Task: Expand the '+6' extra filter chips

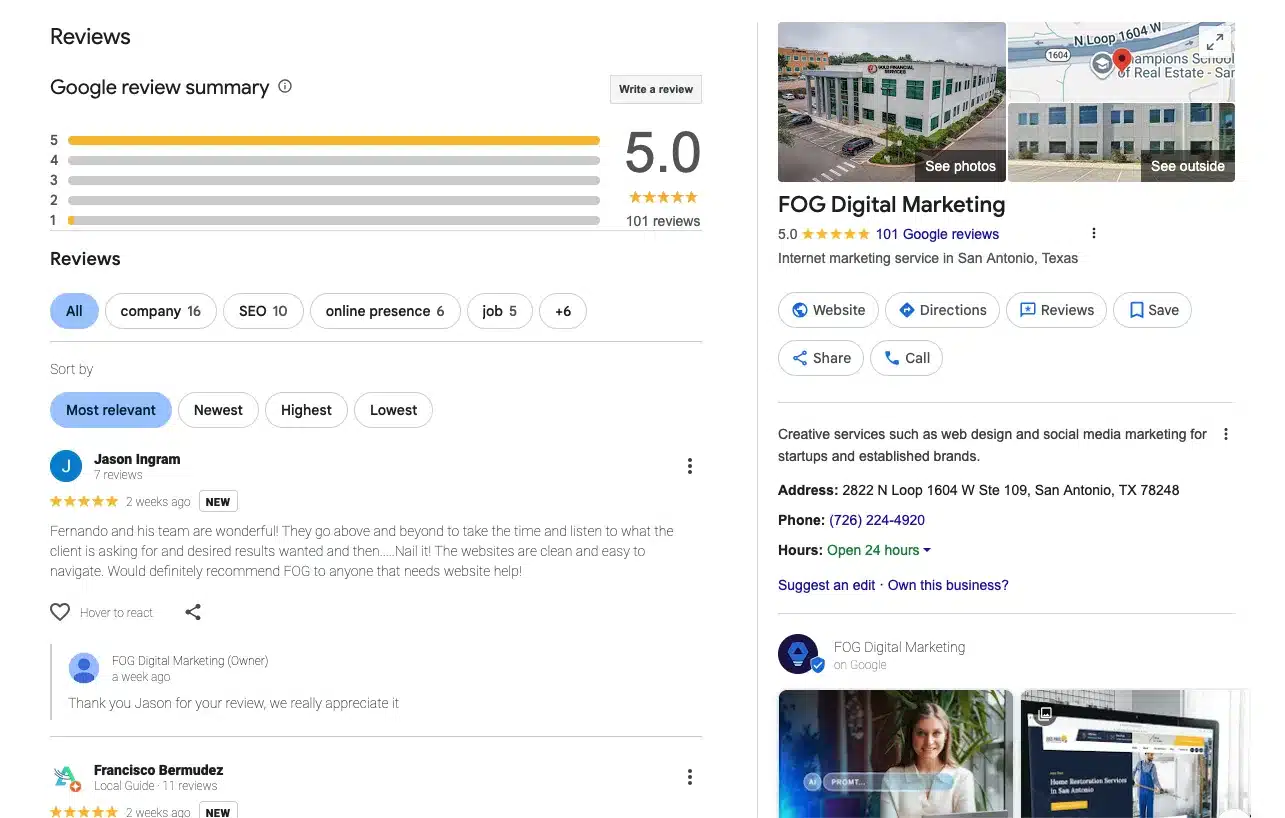Action: pyautogui.click(x=563, y=311)
